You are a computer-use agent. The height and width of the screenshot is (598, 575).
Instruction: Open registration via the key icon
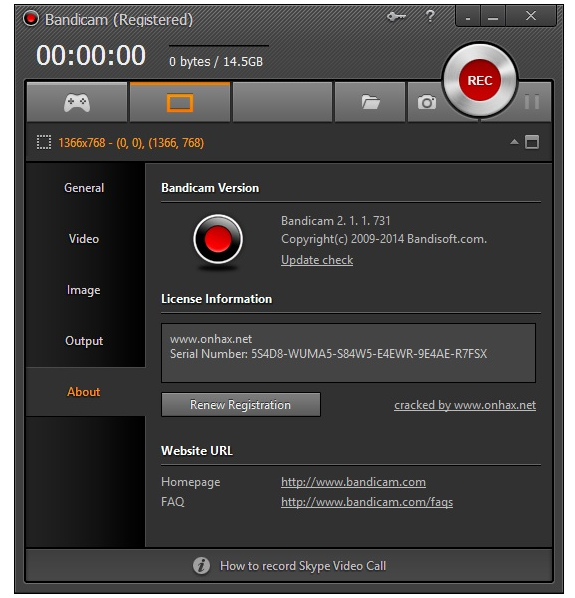pyautogui.click(x=396, y=16)
